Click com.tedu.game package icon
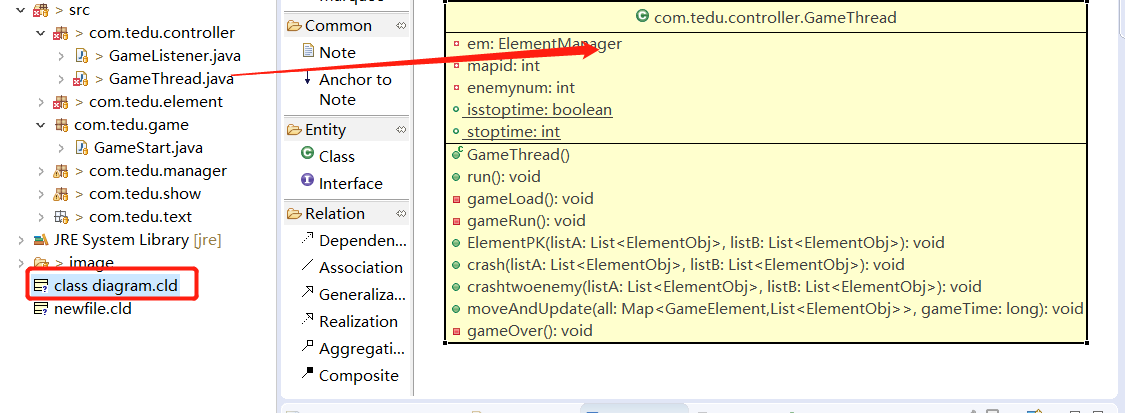The image size is (1125, 413). 62,125
